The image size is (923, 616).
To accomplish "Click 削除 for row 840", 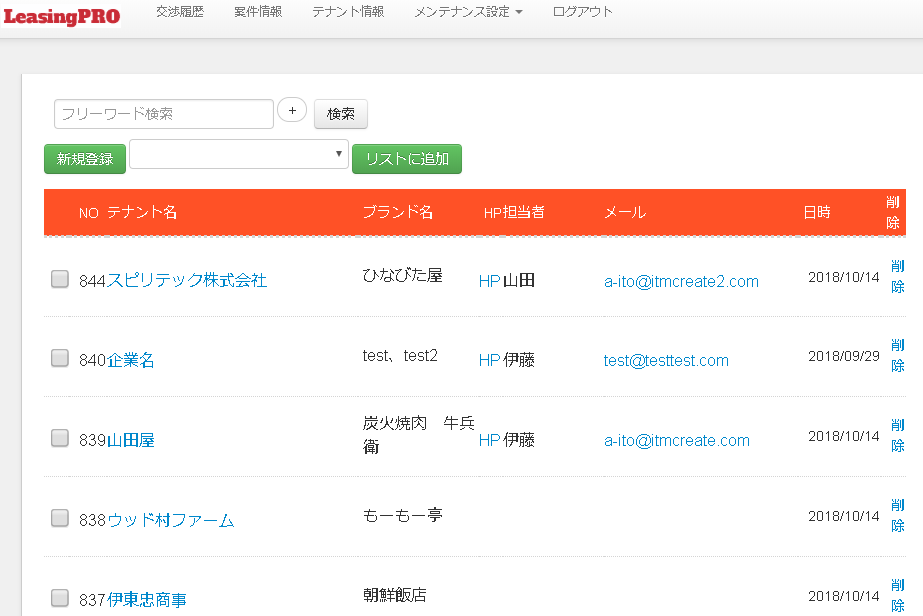I will [x=898, y=355].
